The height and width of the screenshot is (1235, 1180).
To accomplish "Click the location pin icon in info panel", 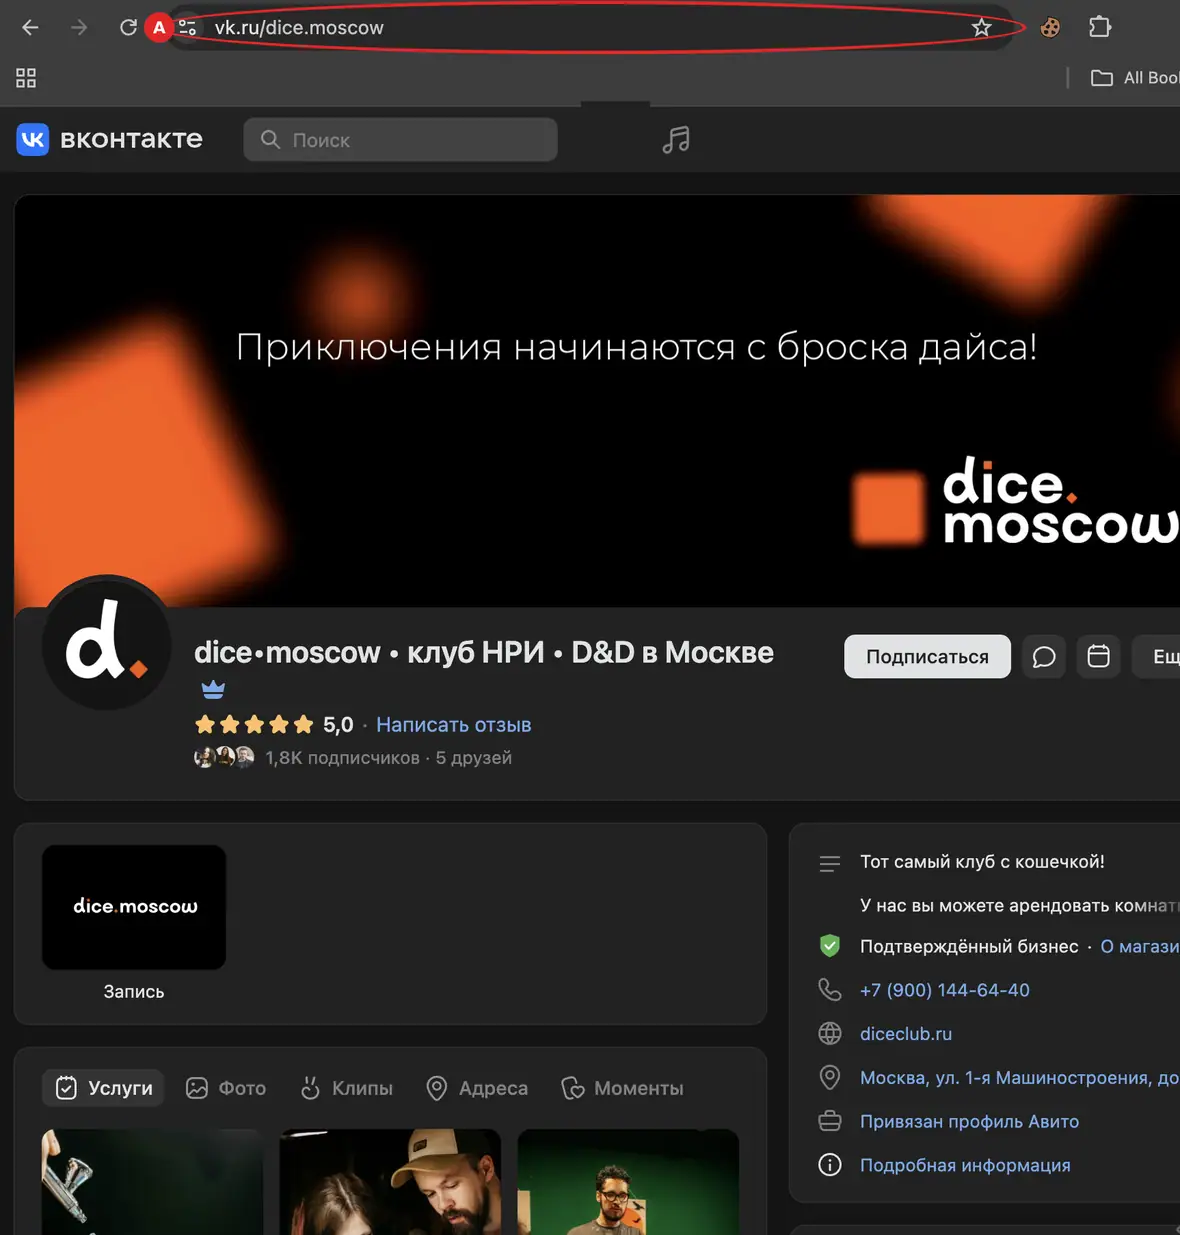I will (830, 1078).
